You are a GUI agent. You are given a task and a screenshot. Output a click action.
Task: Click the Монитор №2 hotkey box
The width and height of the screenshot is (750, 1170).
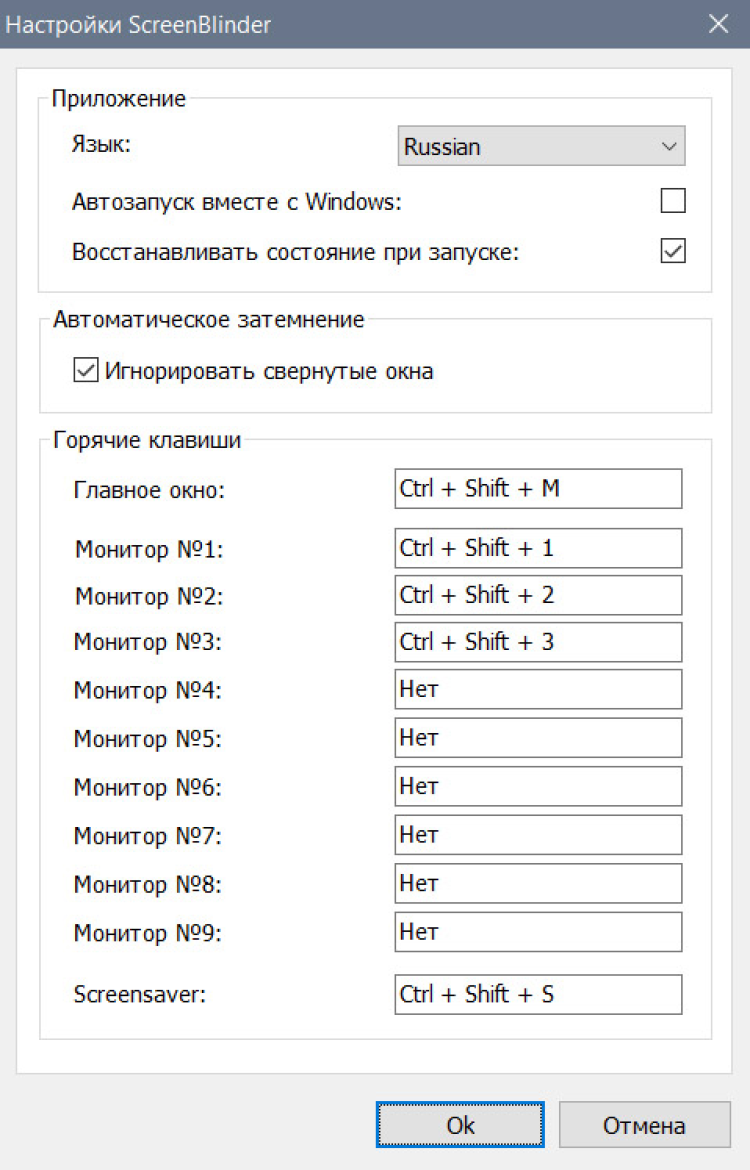[x=538, y=595]
